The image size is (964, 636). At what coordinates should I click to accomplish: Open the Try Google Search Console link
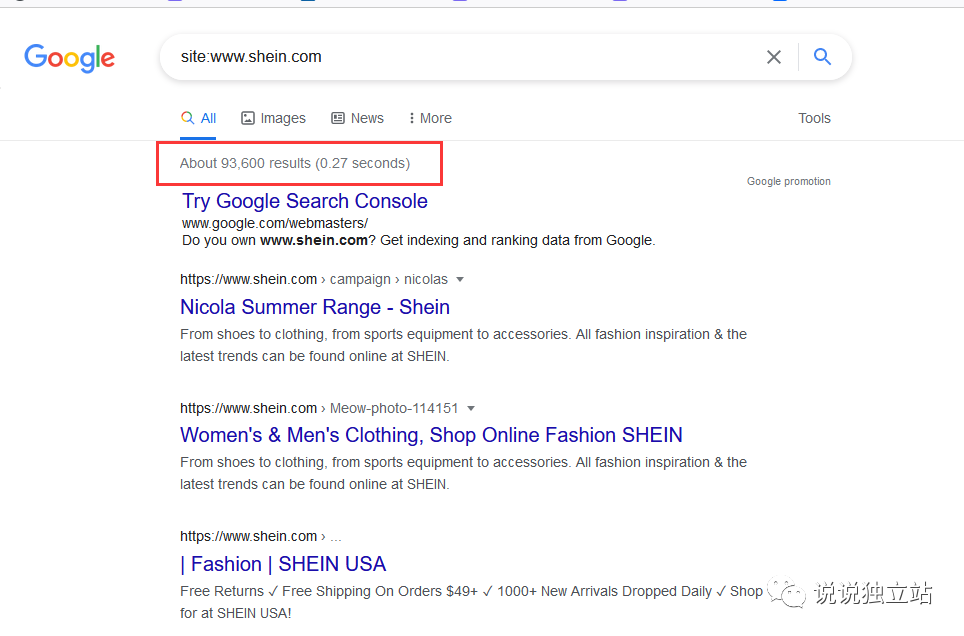pos(304,201)
